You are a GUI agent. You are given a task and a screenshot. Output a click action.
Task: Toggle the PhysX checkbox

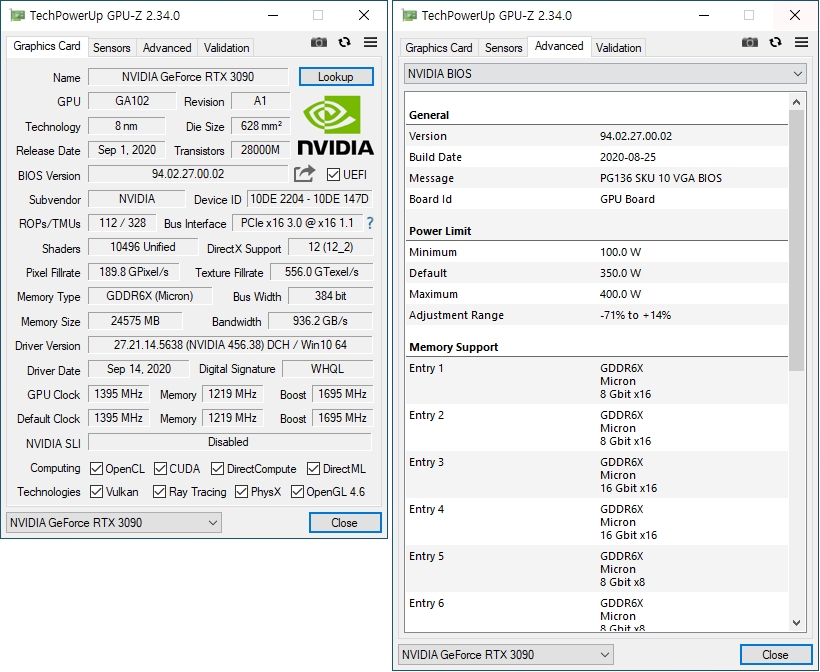[x=241, y=492]
